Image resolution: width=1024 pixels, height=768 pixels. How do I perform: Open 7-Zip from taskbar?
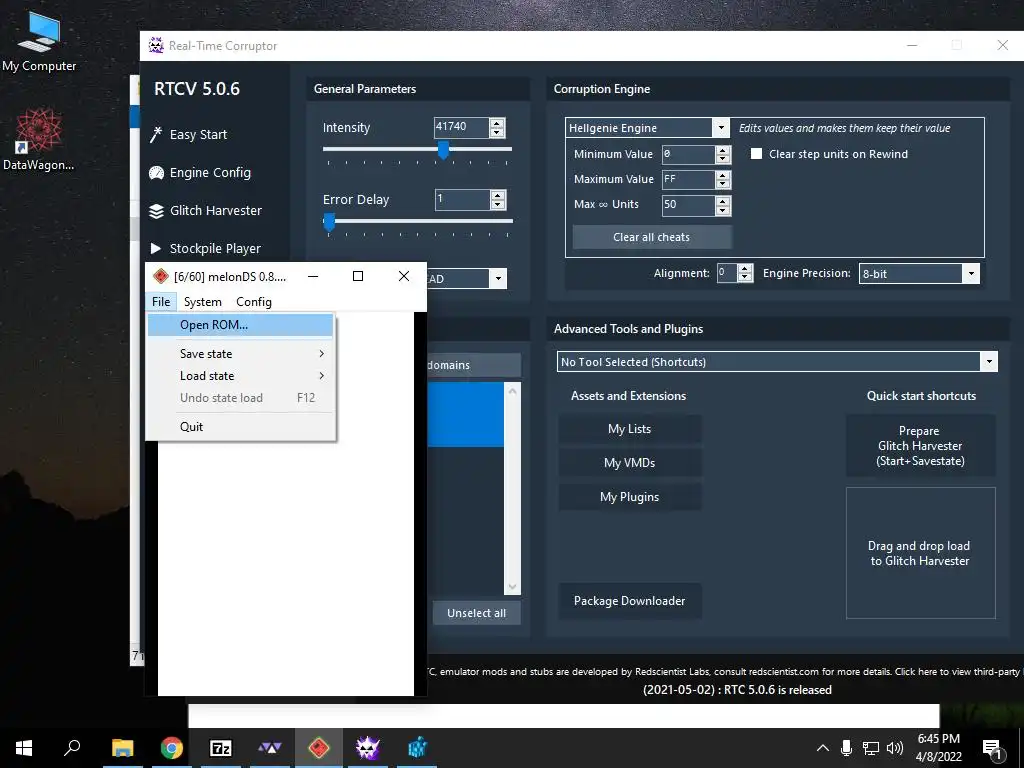(221, 748)
